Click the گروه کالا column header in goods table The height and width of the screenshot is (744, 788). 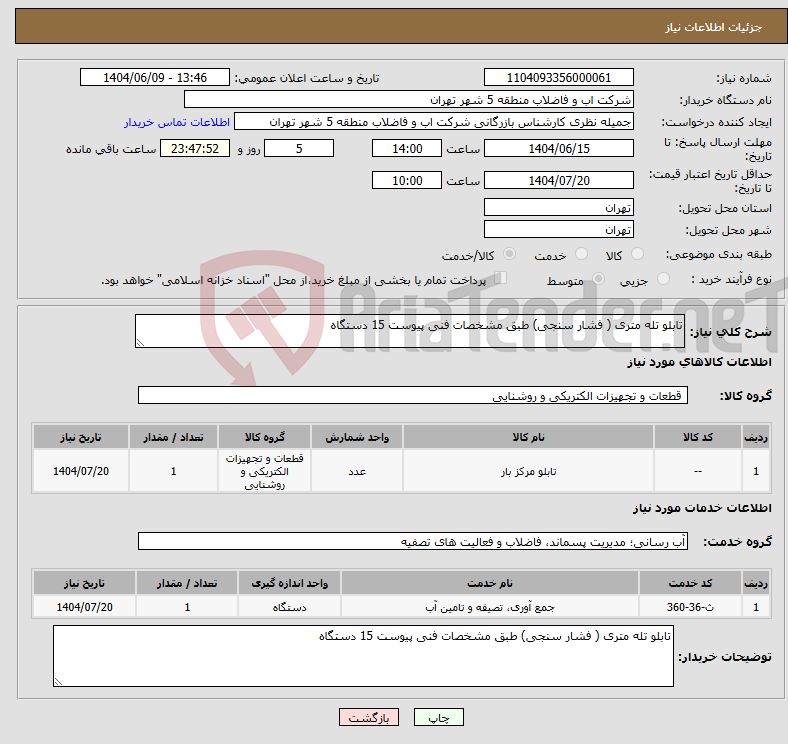pyautogui.click(x=264, y=437)
